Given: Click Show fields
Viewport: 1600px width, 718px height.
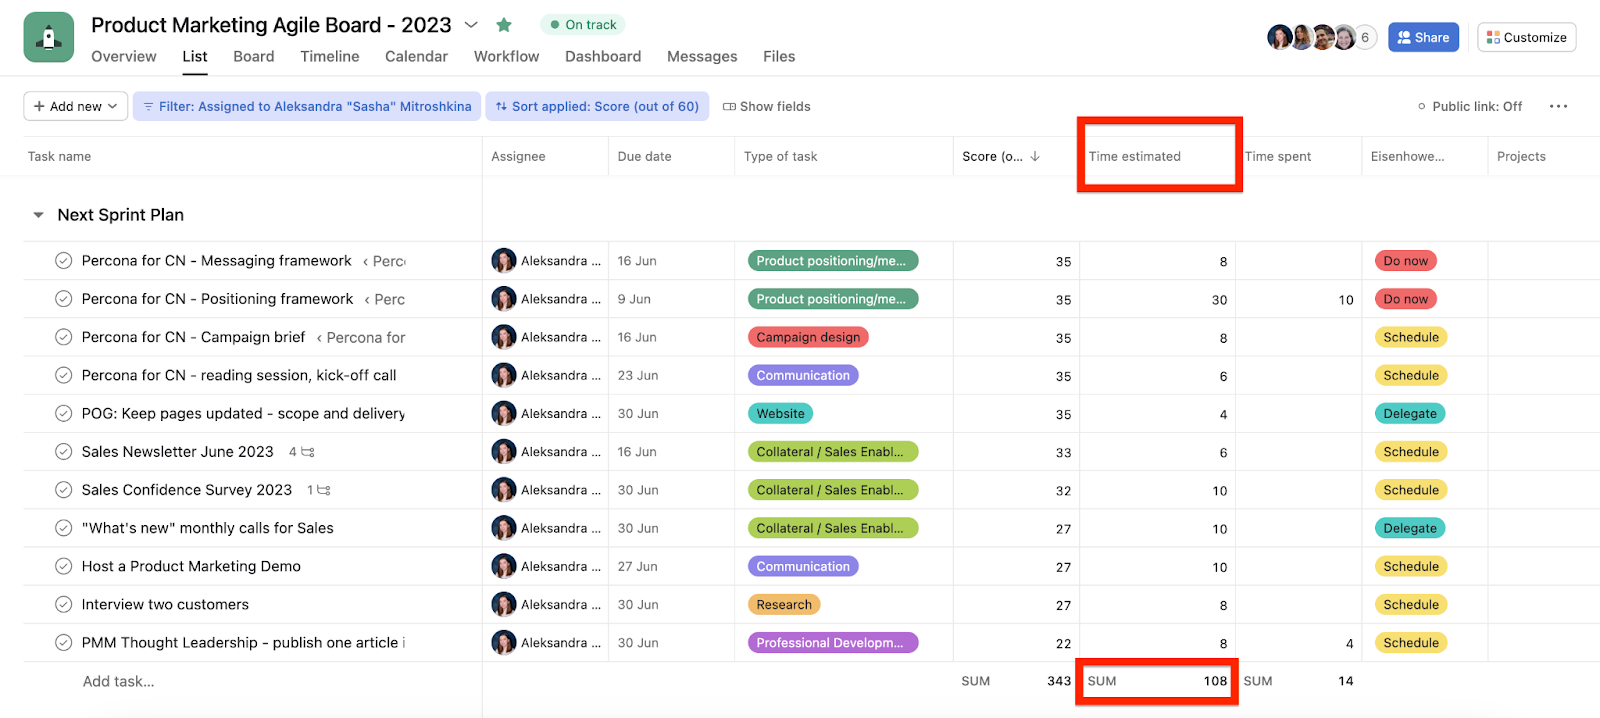Looking at the screenshot, I should [766, 106].
